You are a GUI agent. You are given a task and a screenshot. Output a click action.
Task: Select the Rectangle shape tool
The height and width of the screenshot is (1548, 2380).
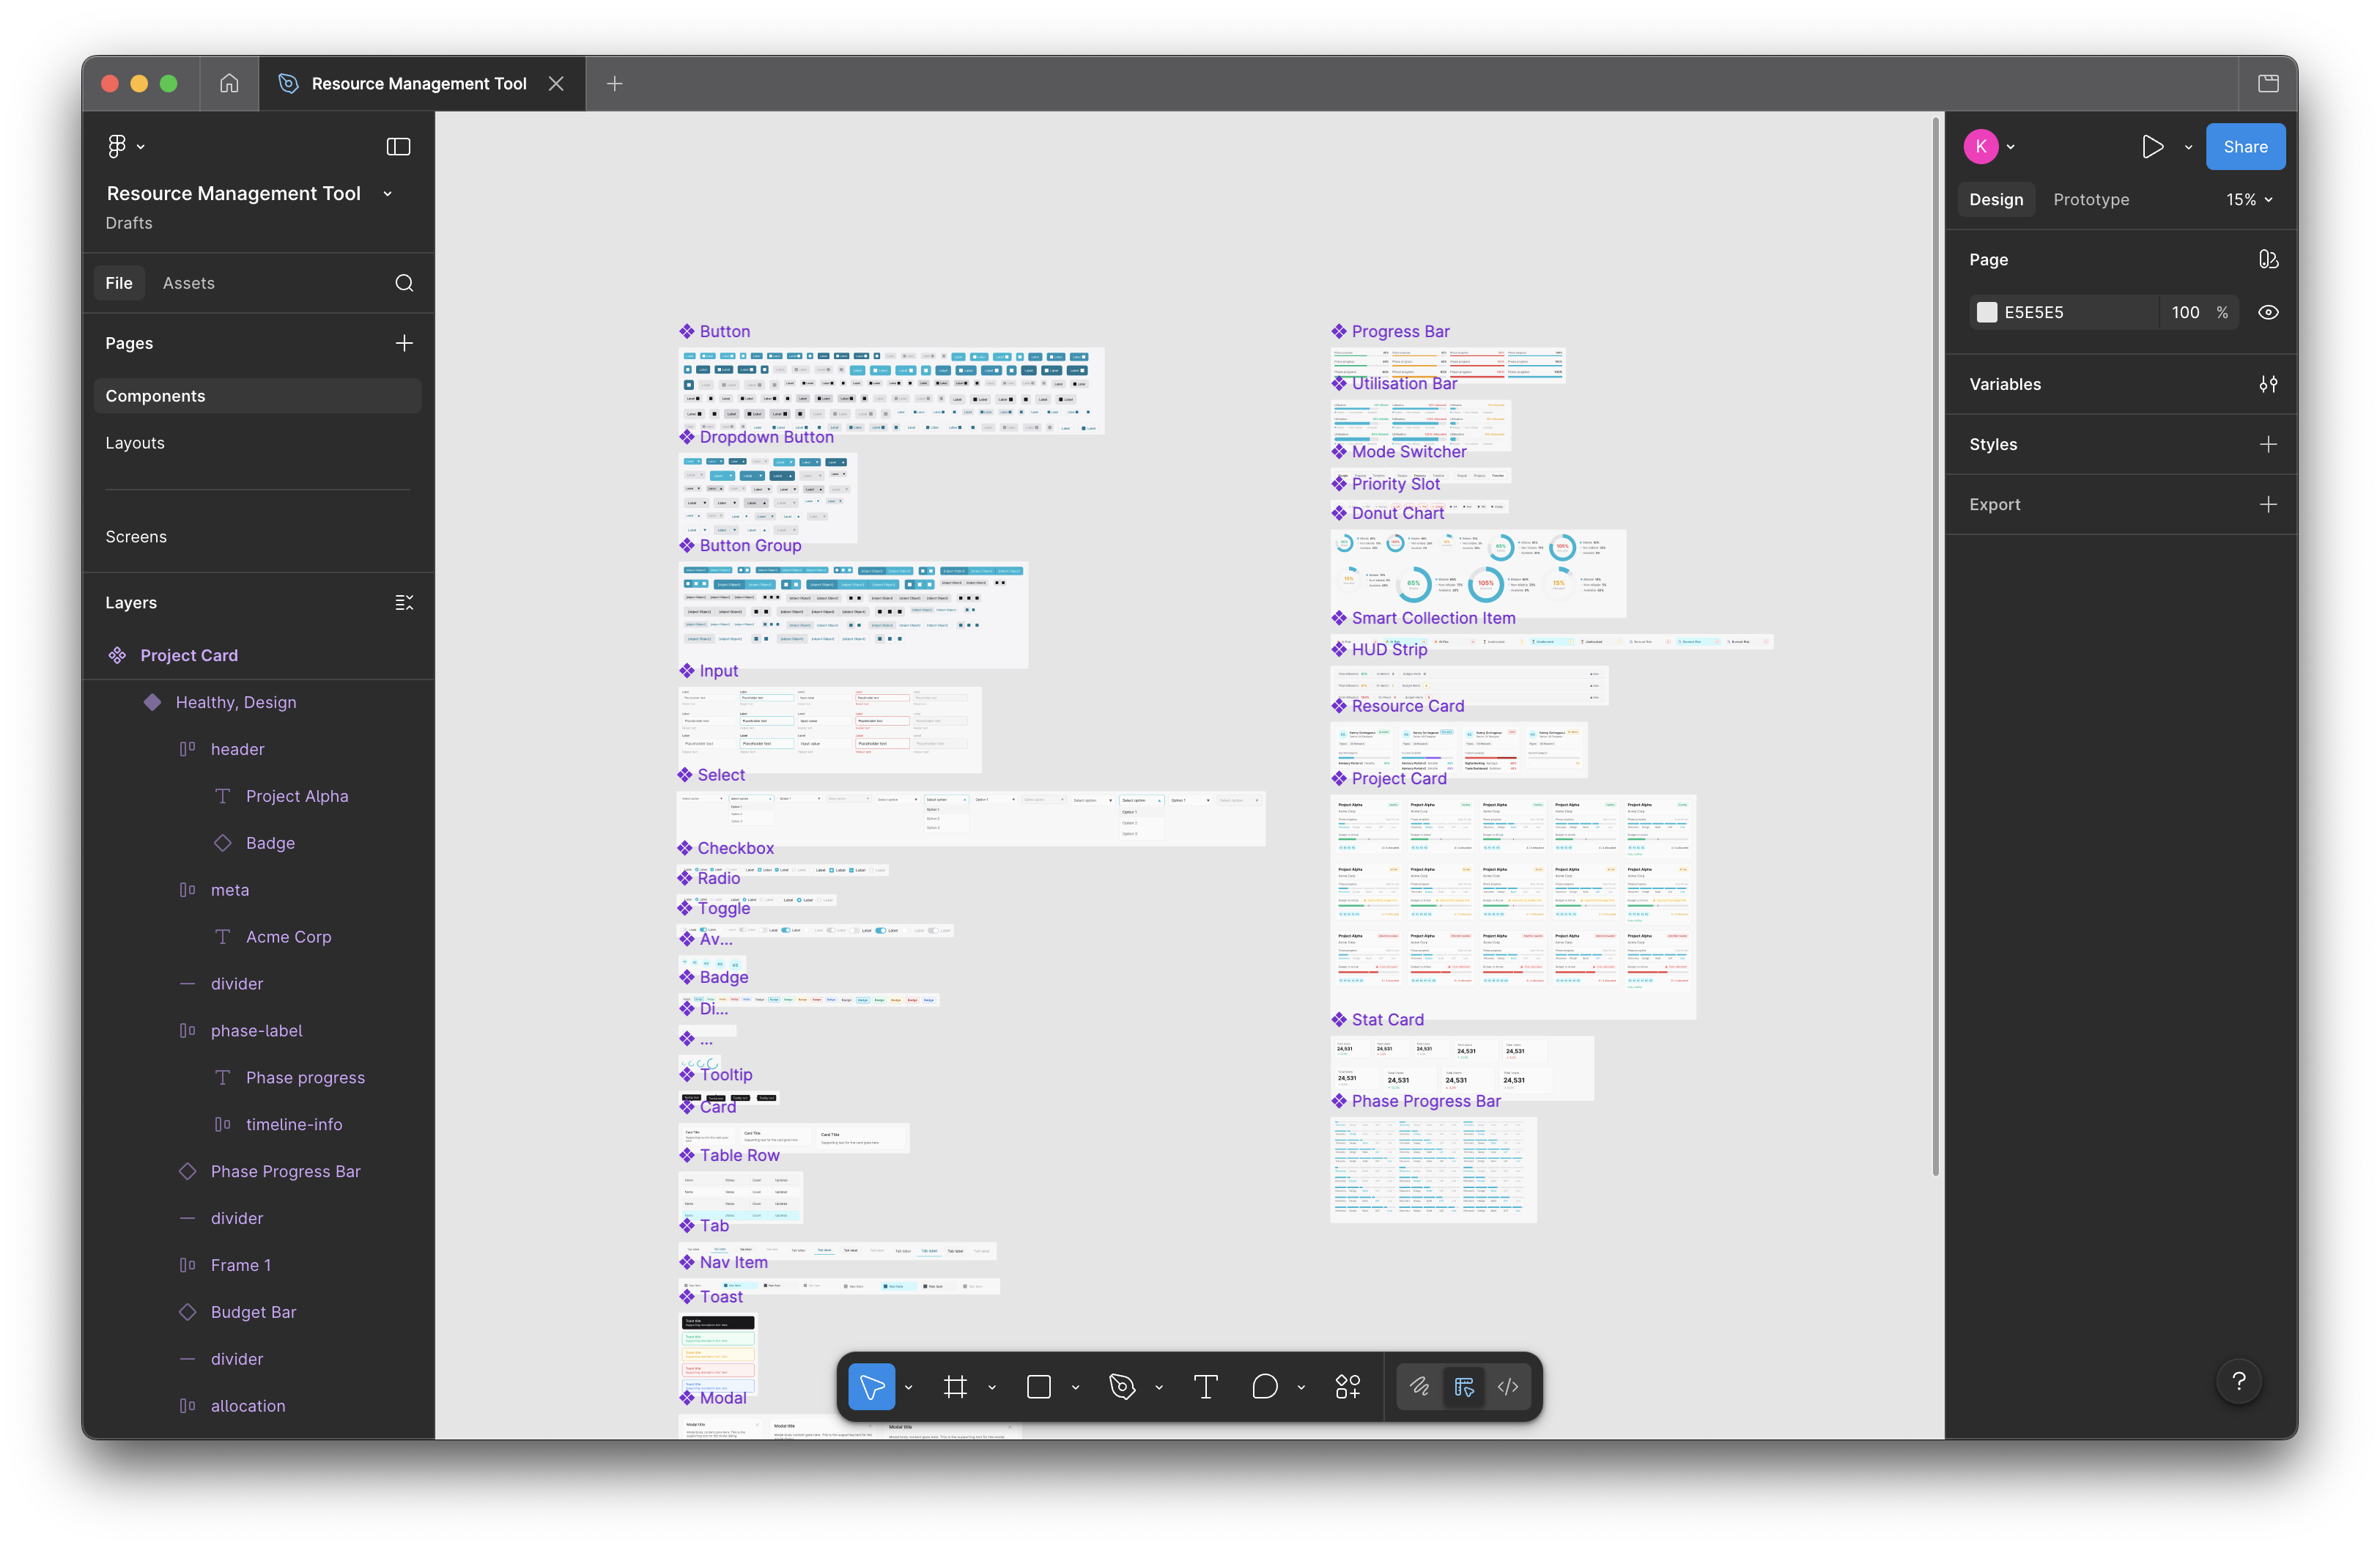(x=1039, y=1386)
